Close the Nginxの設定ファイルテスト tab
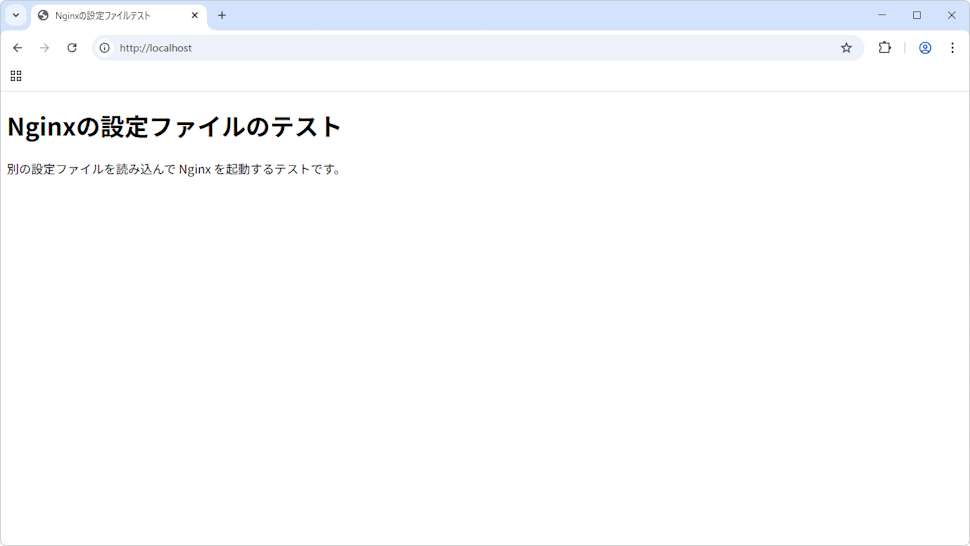This screenshot has height=546, width=970. (194, 15)
